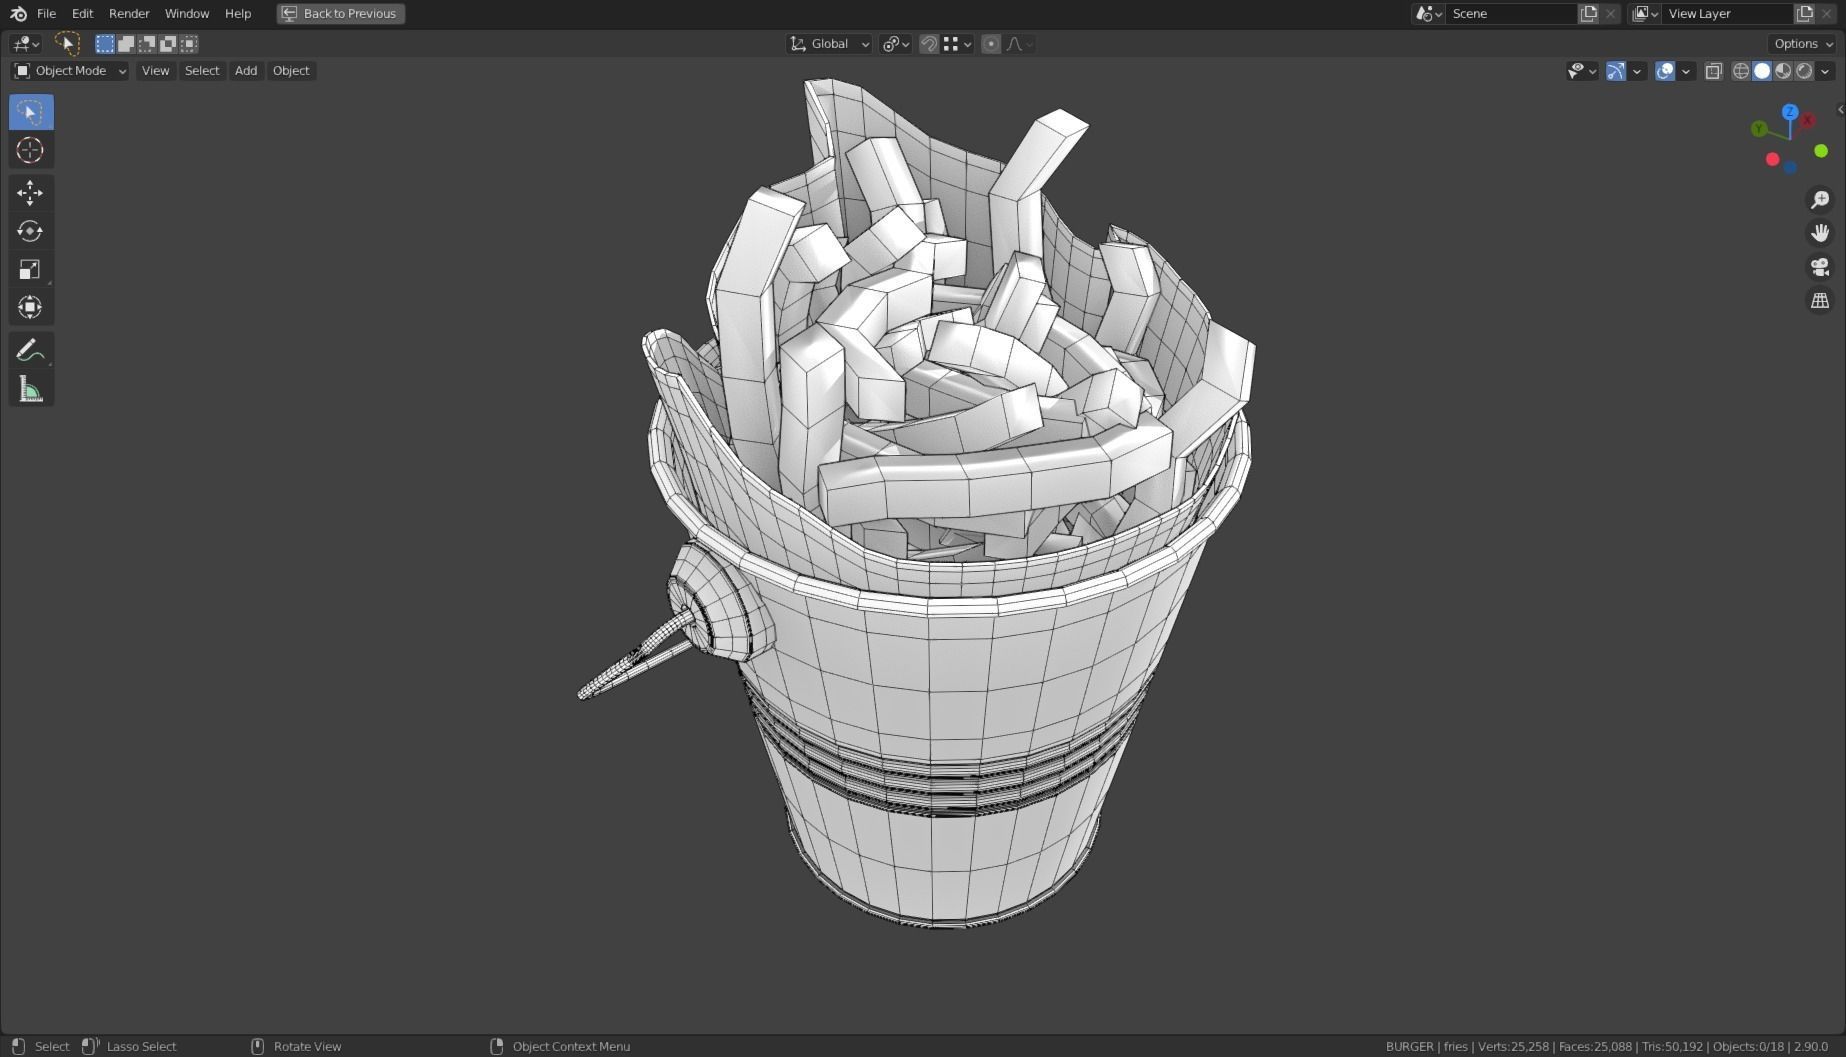
Task: Activate the 3D Cursor tool
Action: 31,150
